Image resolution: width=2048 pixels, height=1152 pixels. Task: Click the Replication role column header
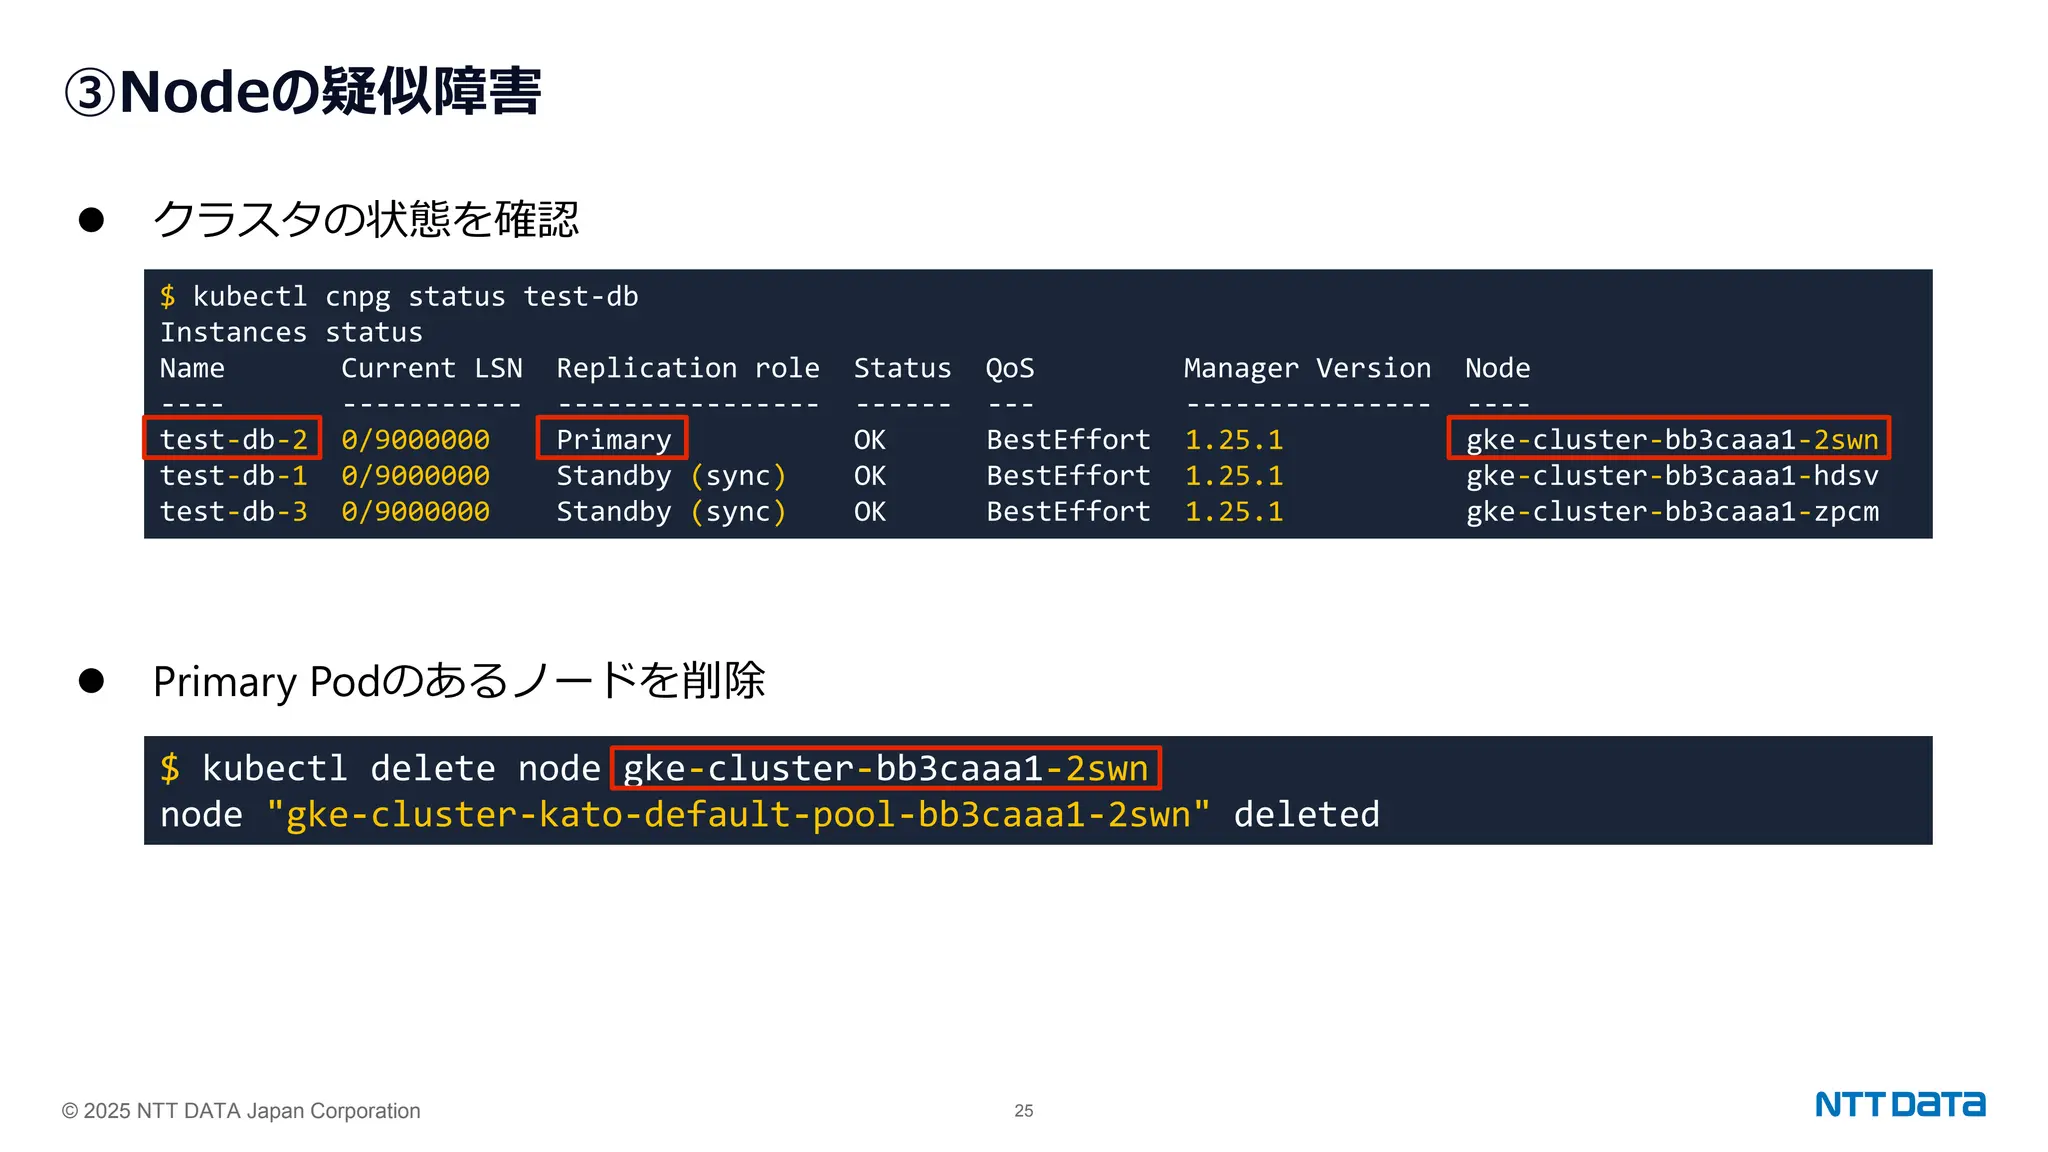click(688, 369)
